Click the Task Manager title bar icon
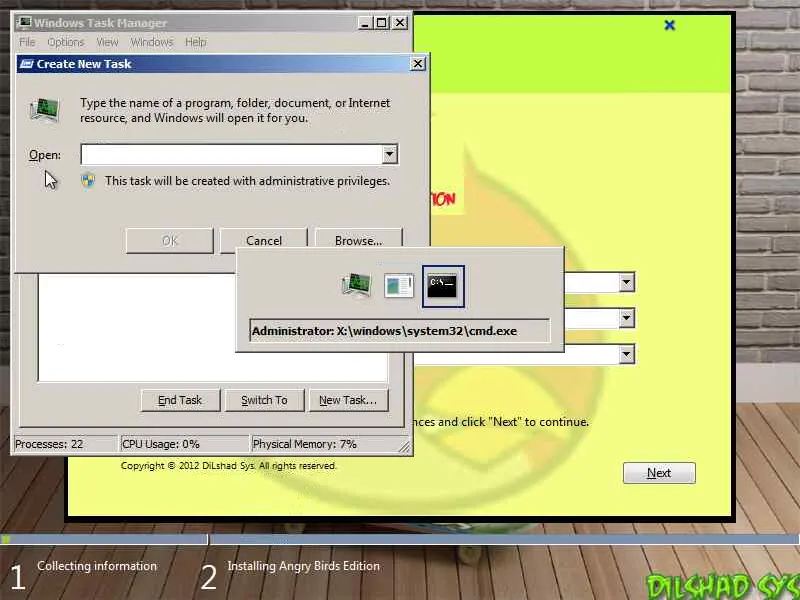The height and width of the screenshot is (600, 800). (x=24, y=22)
